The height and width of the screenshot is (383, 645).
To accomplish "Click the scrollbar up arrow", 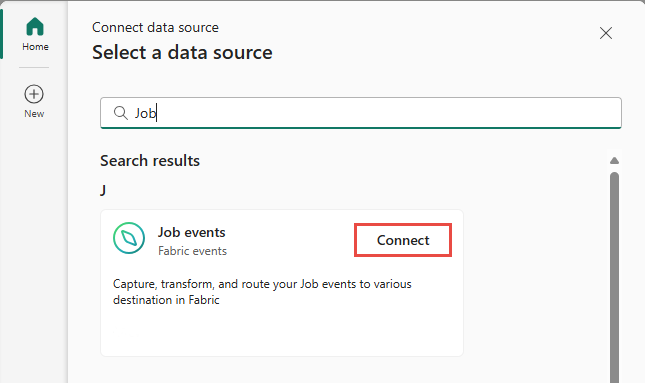I will (x=614, y=160).
